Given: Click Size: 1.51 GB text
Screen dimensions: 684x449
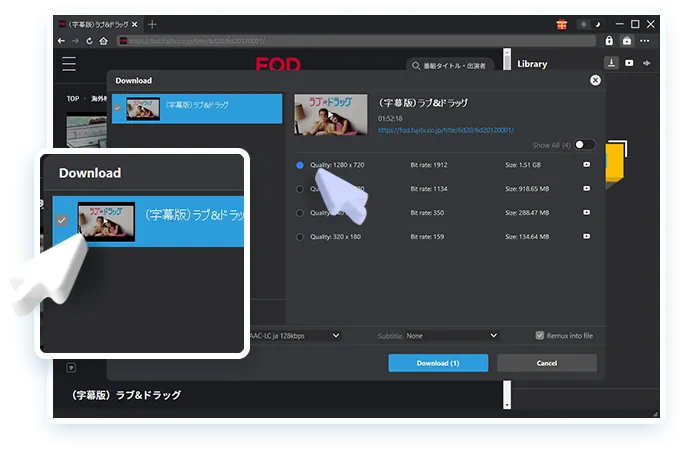Looking at the screenshot, I should pyautogui.click(x=523, y=165).
